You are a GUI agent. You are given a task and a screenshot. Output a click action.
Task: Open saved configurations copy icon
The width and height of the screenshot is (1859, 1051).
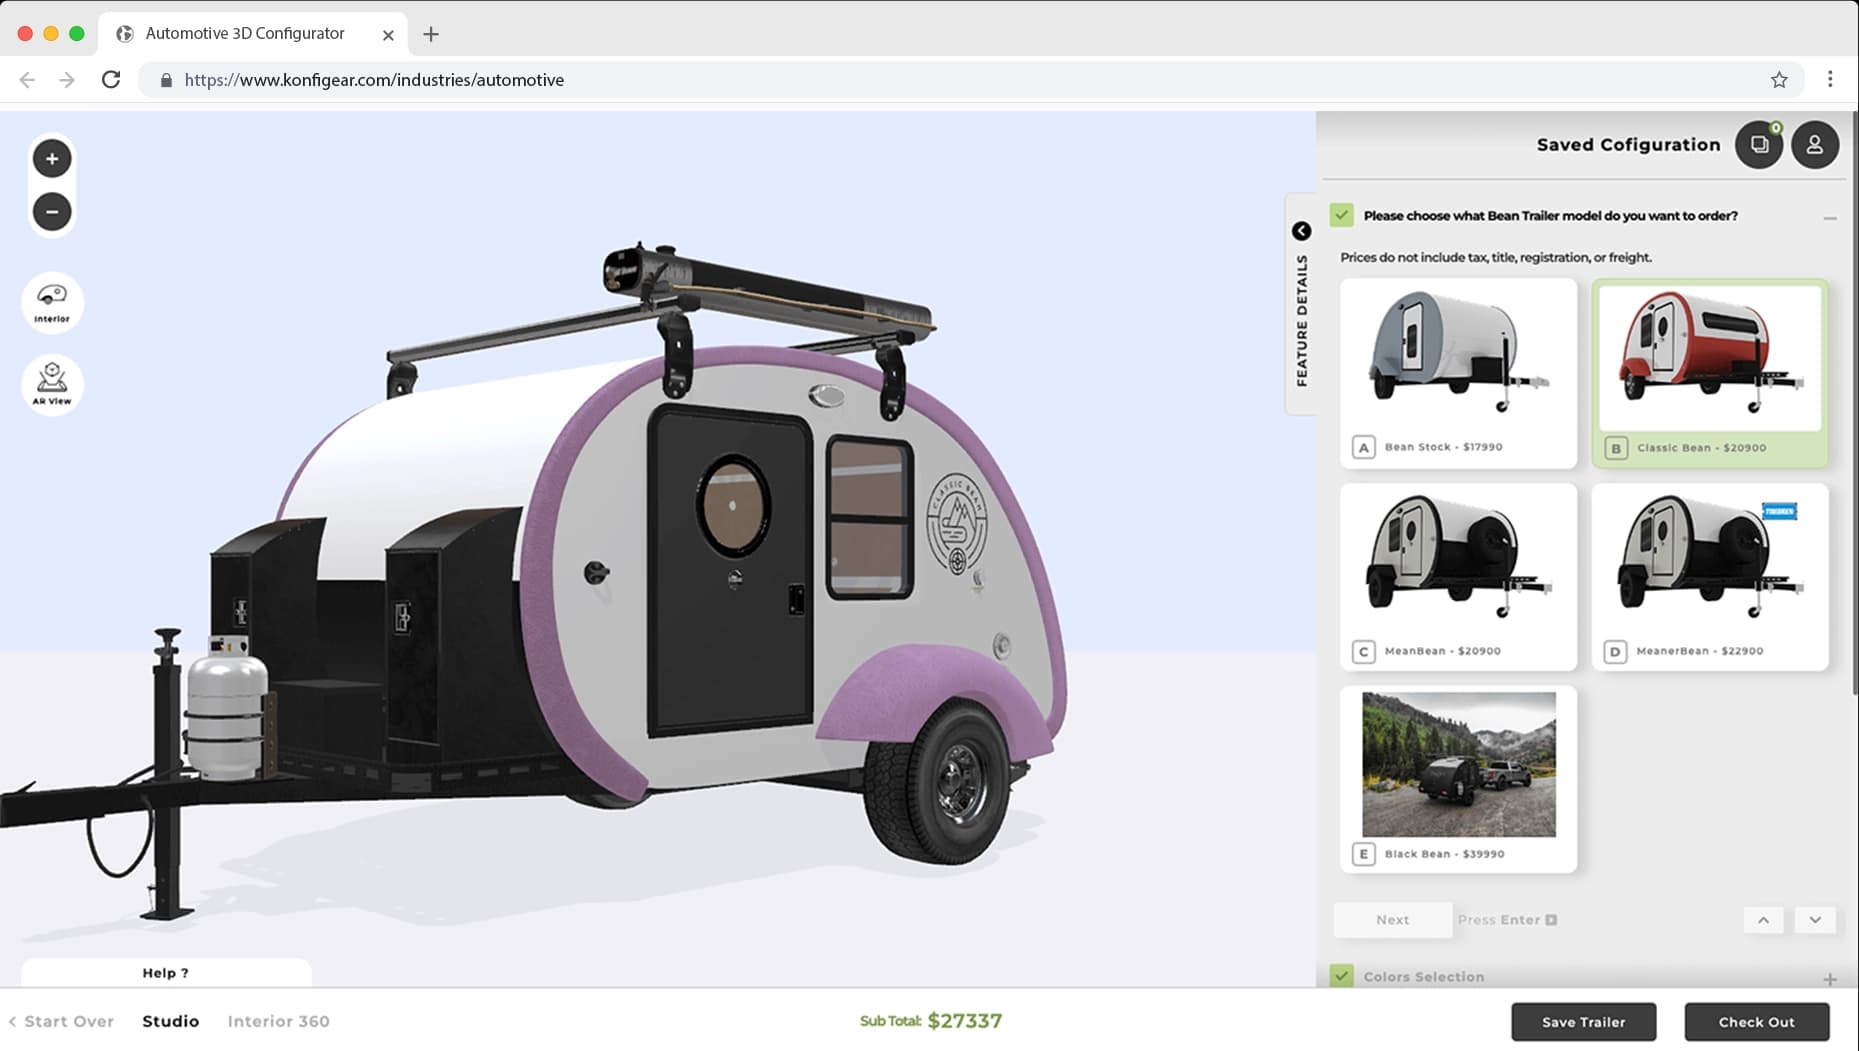(x=1759, y=145)
